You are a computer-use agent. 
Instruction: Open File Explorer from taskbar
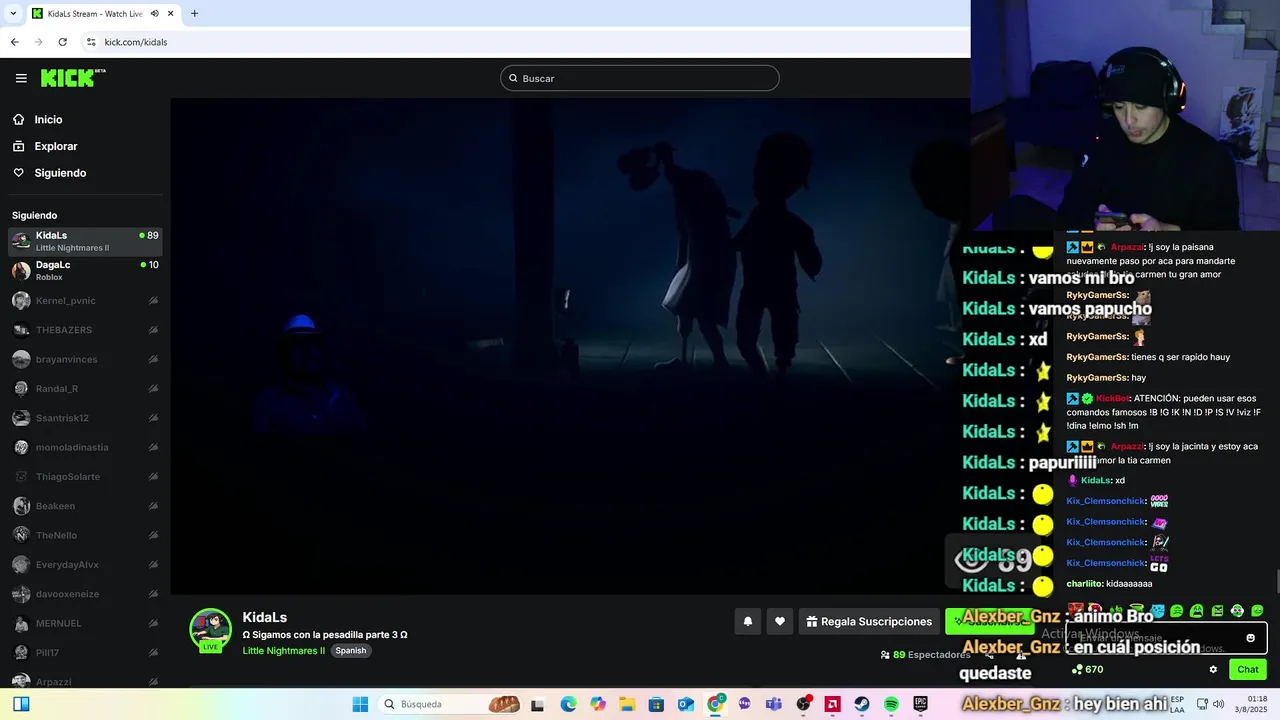click(x=627, y=704)
